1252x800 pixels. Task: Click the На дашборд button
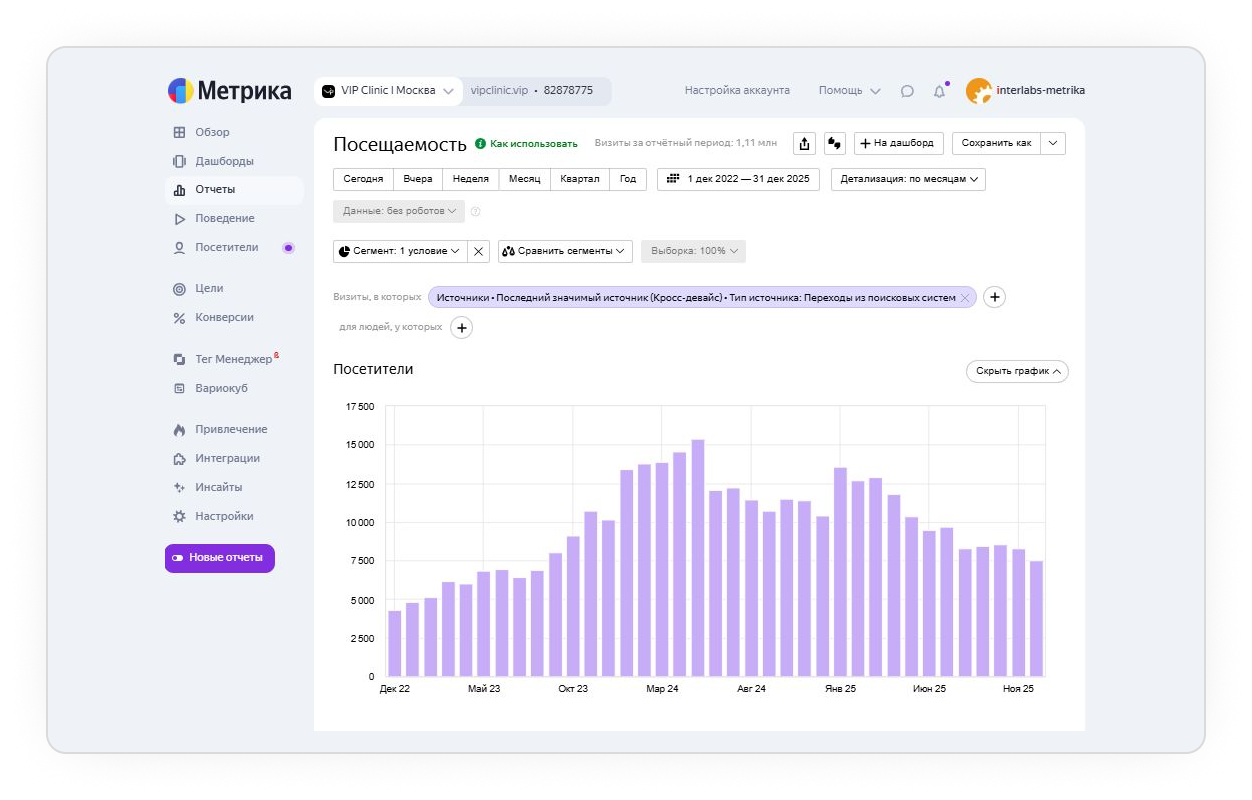coord(899,144)
